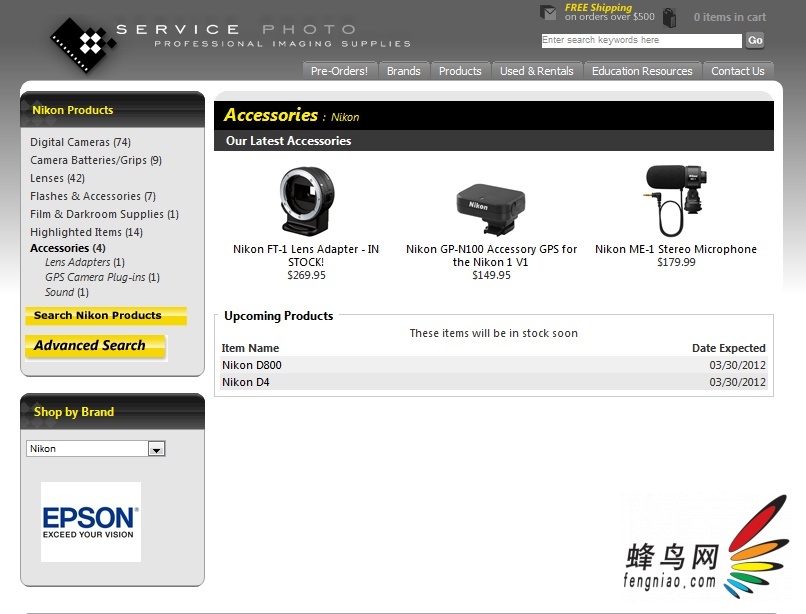View the 0 items in cart link
806x614 pixels.
[x=729, y=17]
